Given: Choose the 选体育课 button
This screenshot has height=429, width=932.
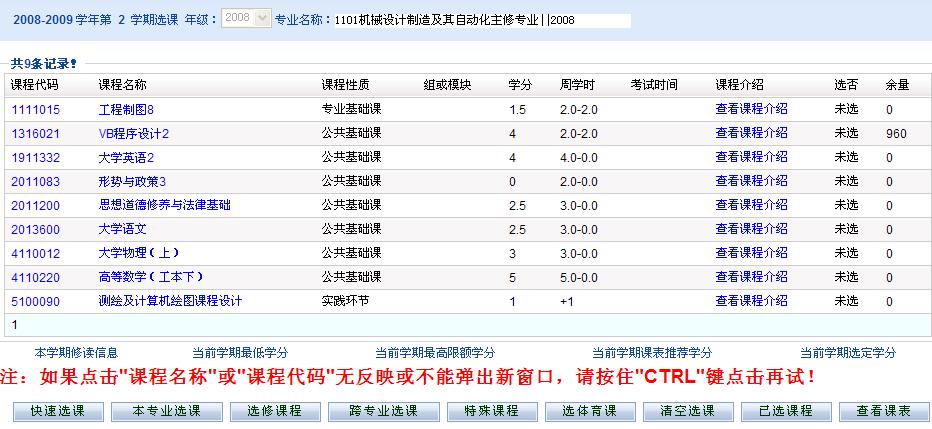Looking at the screenshot, I should (590, 411).
